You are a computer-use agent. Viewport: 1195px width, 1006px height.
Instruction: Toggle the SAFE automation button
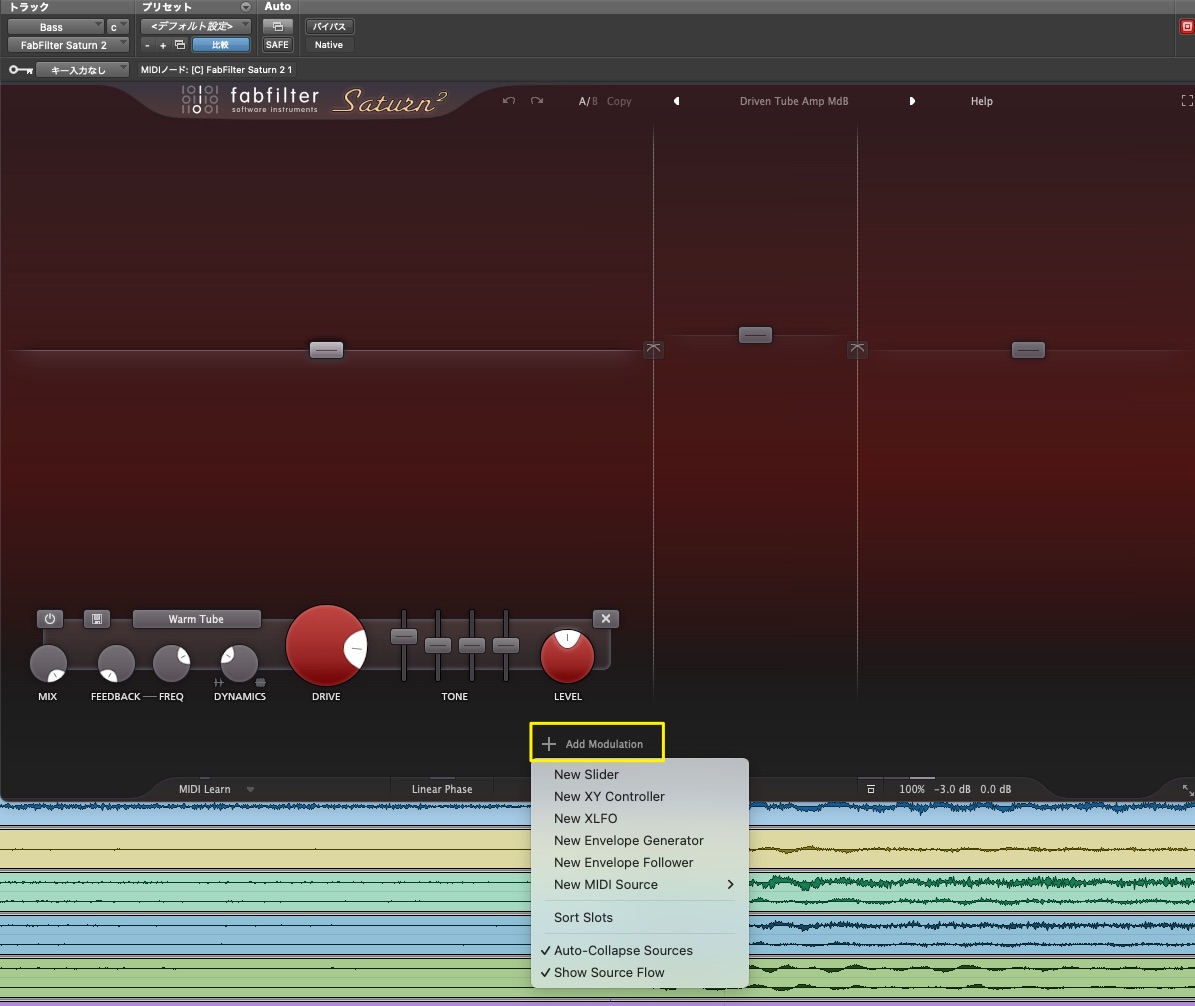point(277,45)
